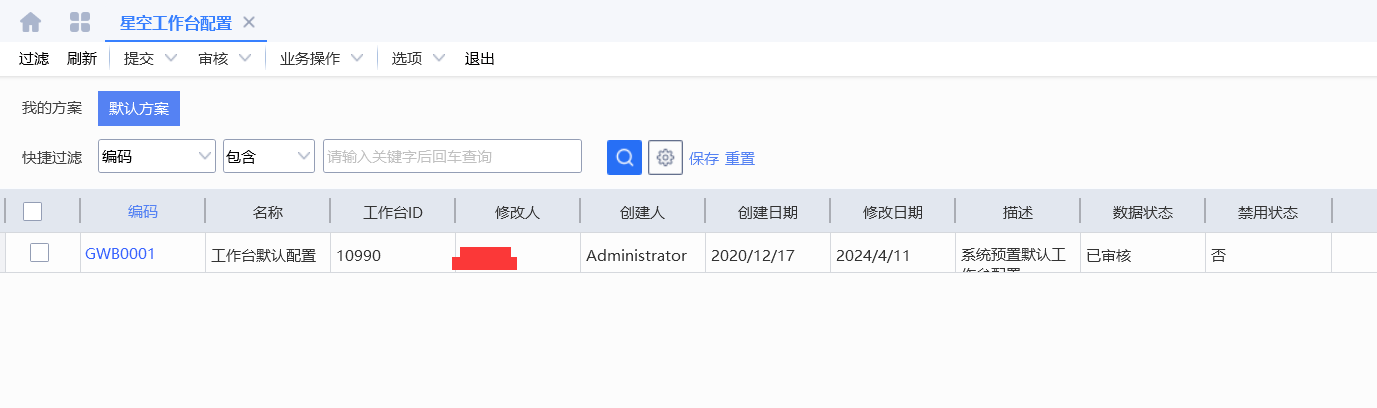Go to the home icon
Image resolution: width=1377 pixels, height=408 pixels.
point(31,21)
